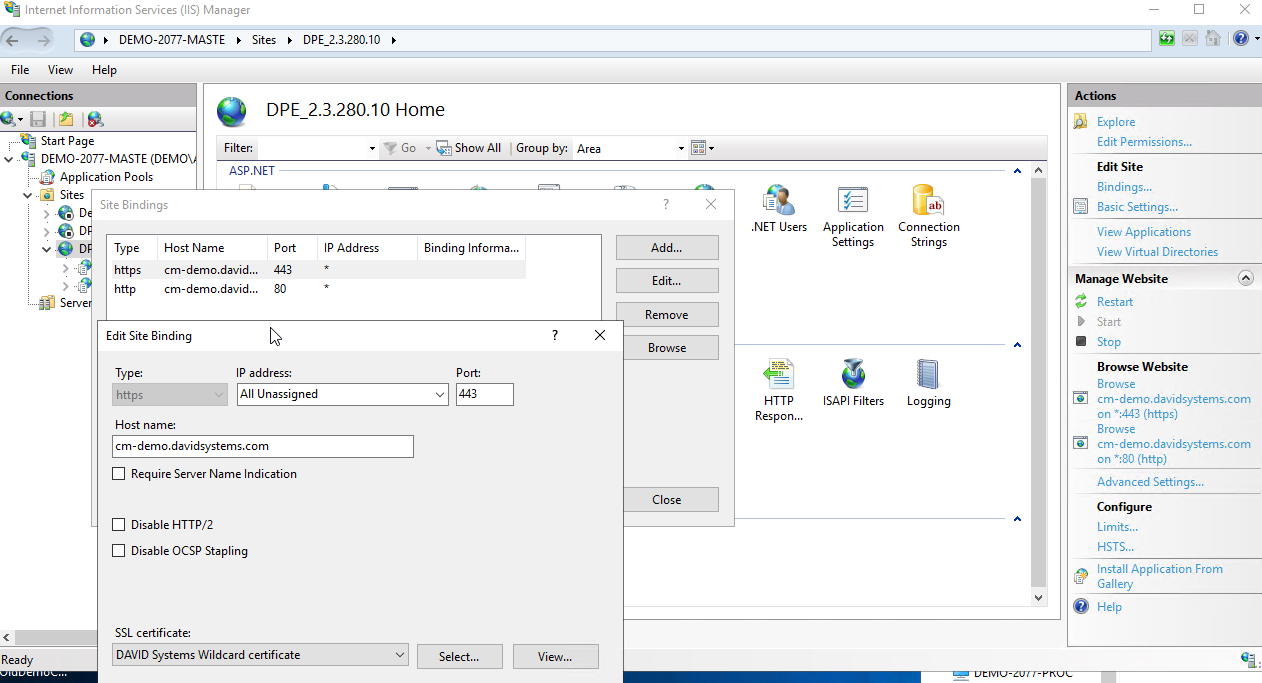Open the Application Settings icon
This screenshot has height=683, width=1262.
point(852,201)
